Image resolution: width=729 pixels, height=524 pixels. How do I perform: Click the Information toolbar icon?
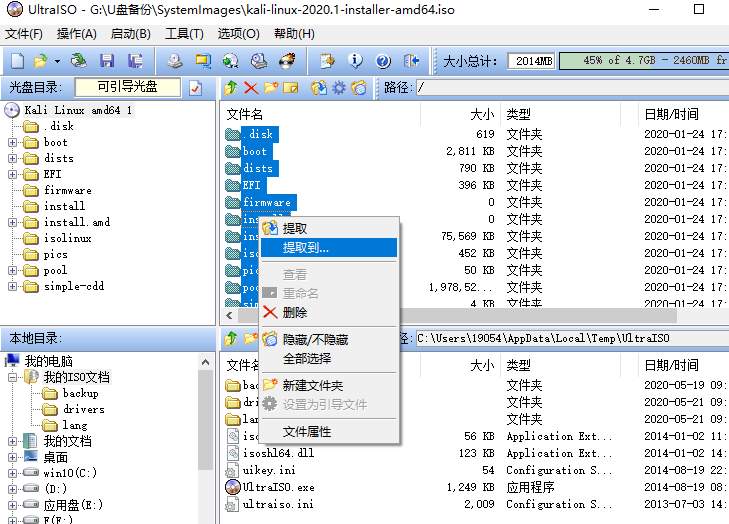click(x=355, y=61)
